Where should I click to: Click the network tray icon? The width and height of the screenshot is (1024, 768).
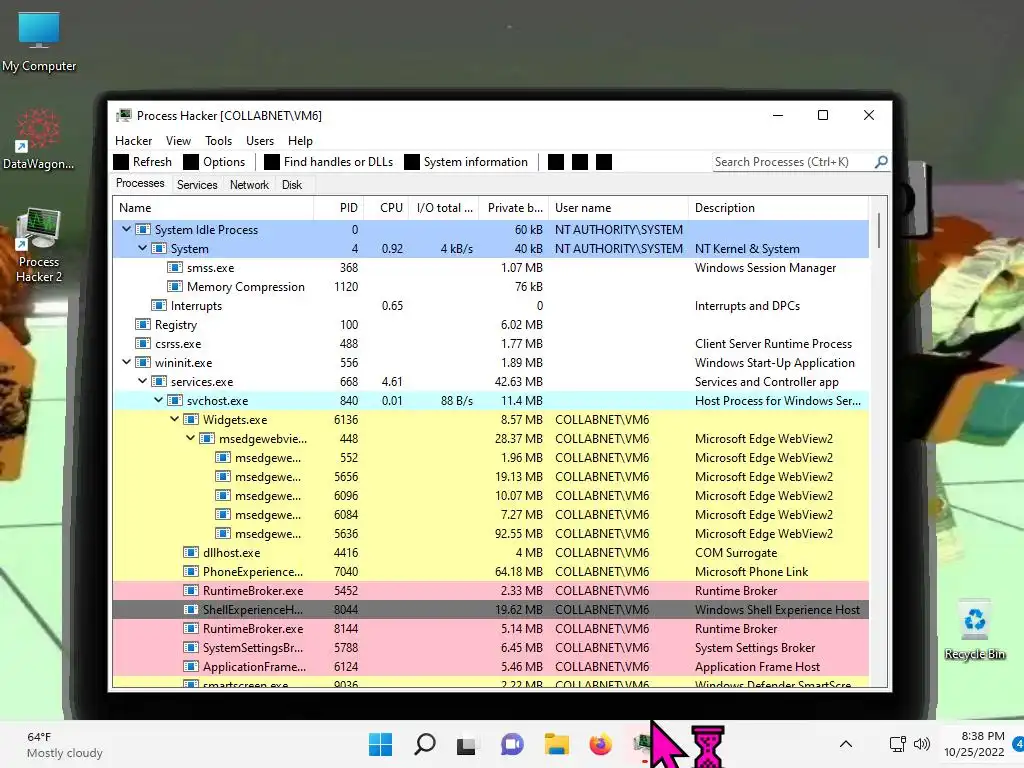click(897, 744)
